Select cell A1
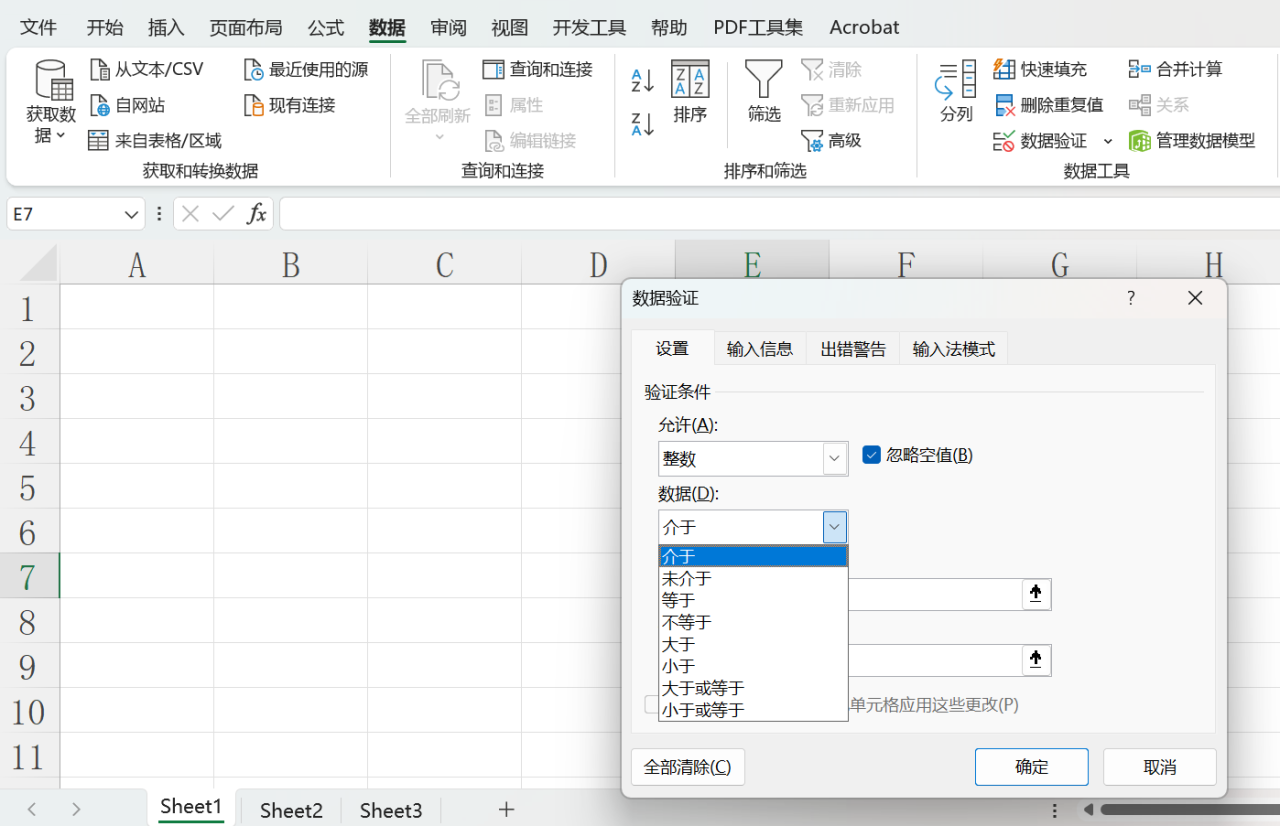The width and height of the screenshot is (1280, 826). 137,308
